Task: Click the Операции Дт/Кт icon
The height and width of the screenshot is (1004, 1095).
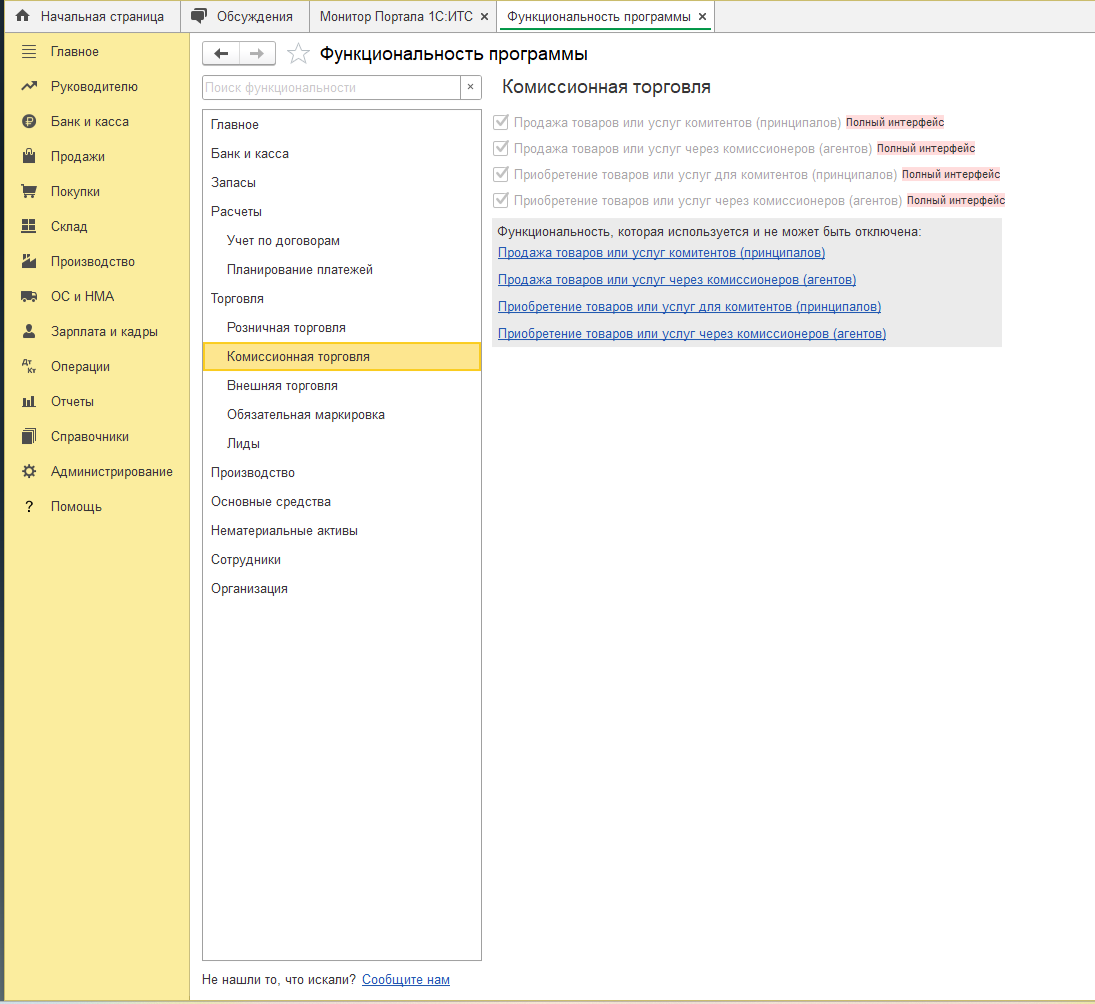Action: (29, 366)
